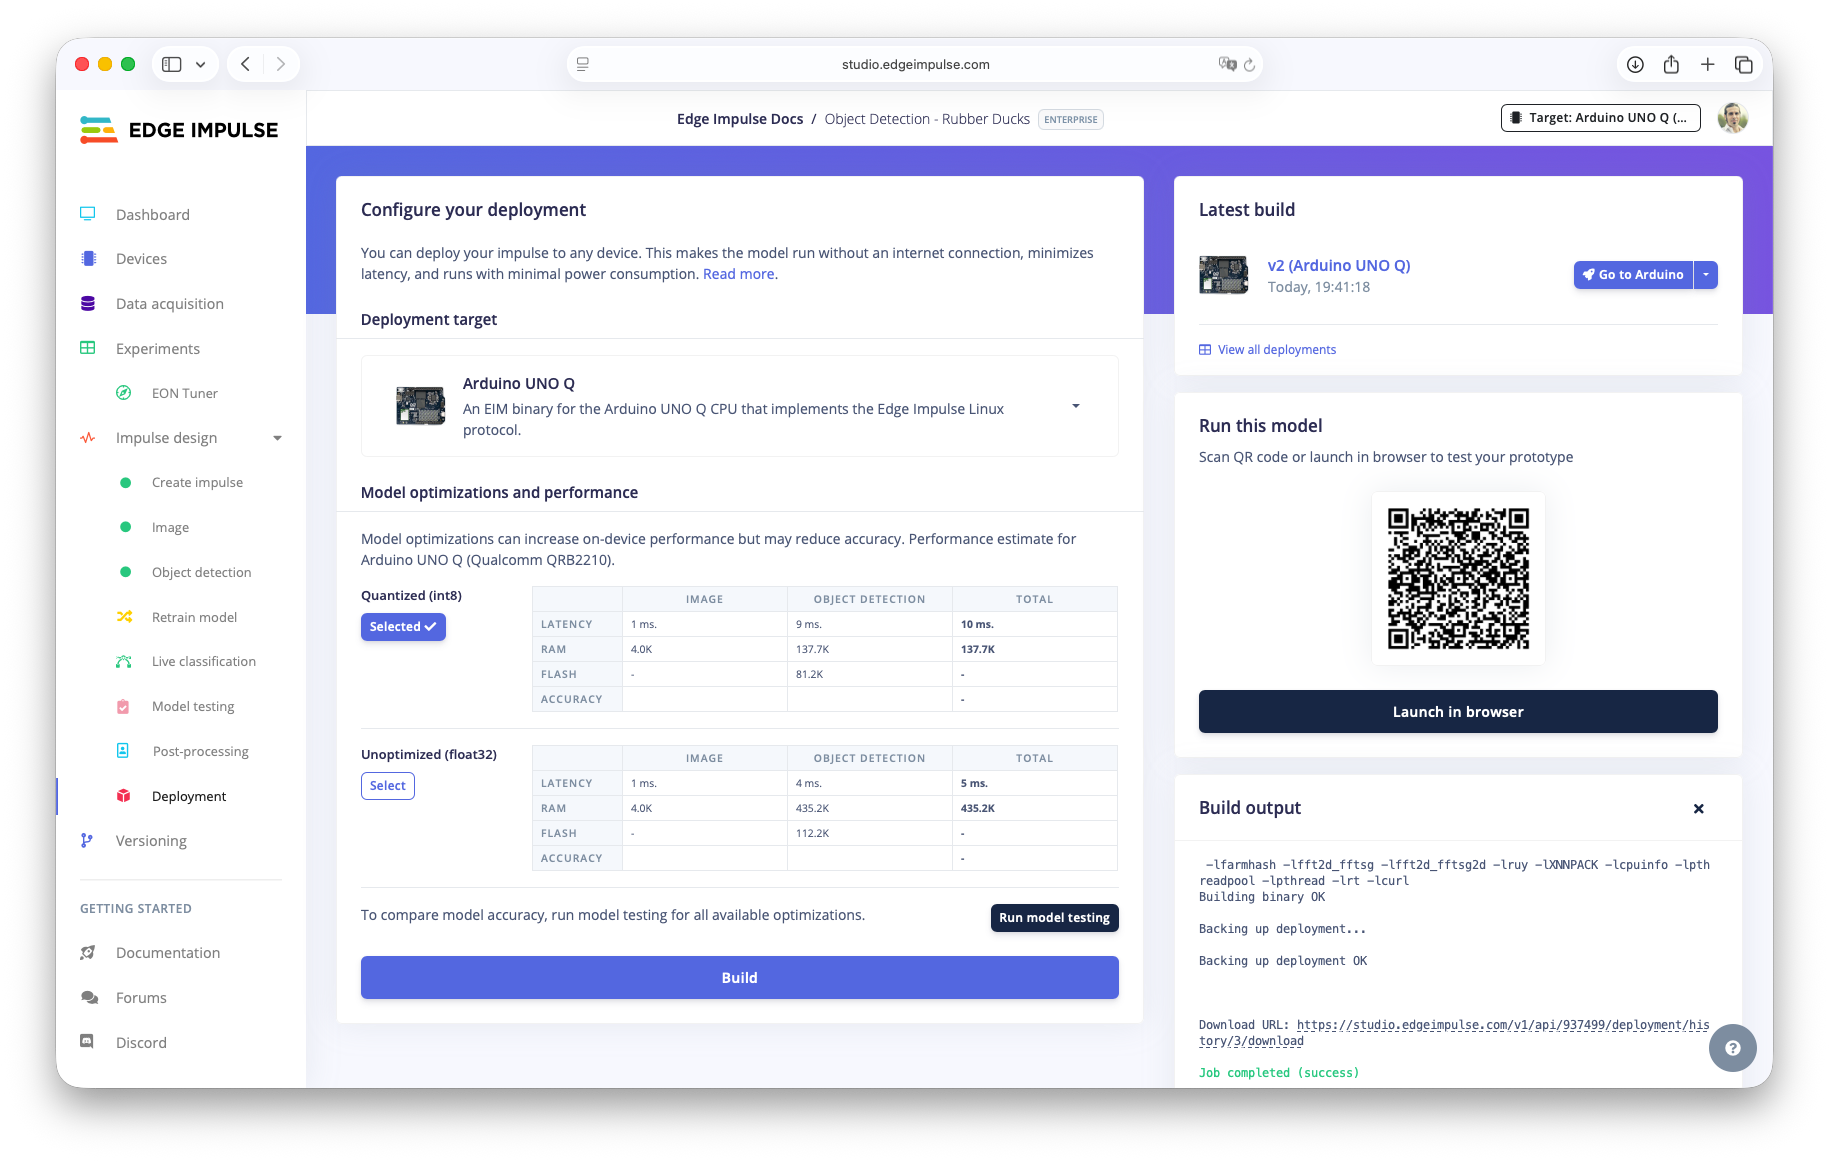
Task: Click the Retrain model shuffle icon
Action: pyautogui.click(x=124, y=617)
